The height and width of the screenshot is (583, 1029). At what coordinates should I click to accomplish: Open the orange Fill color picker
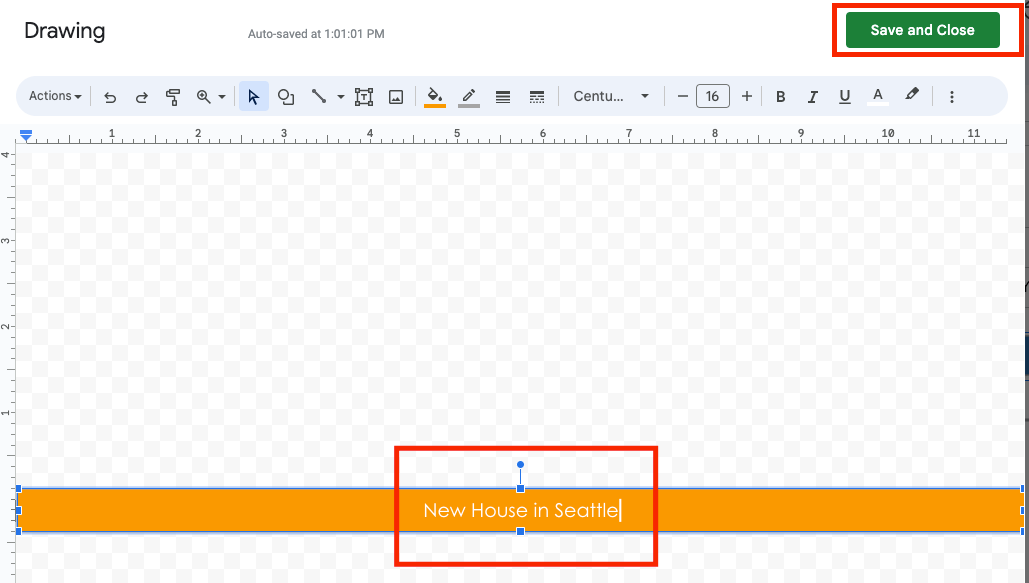[435, 97]
